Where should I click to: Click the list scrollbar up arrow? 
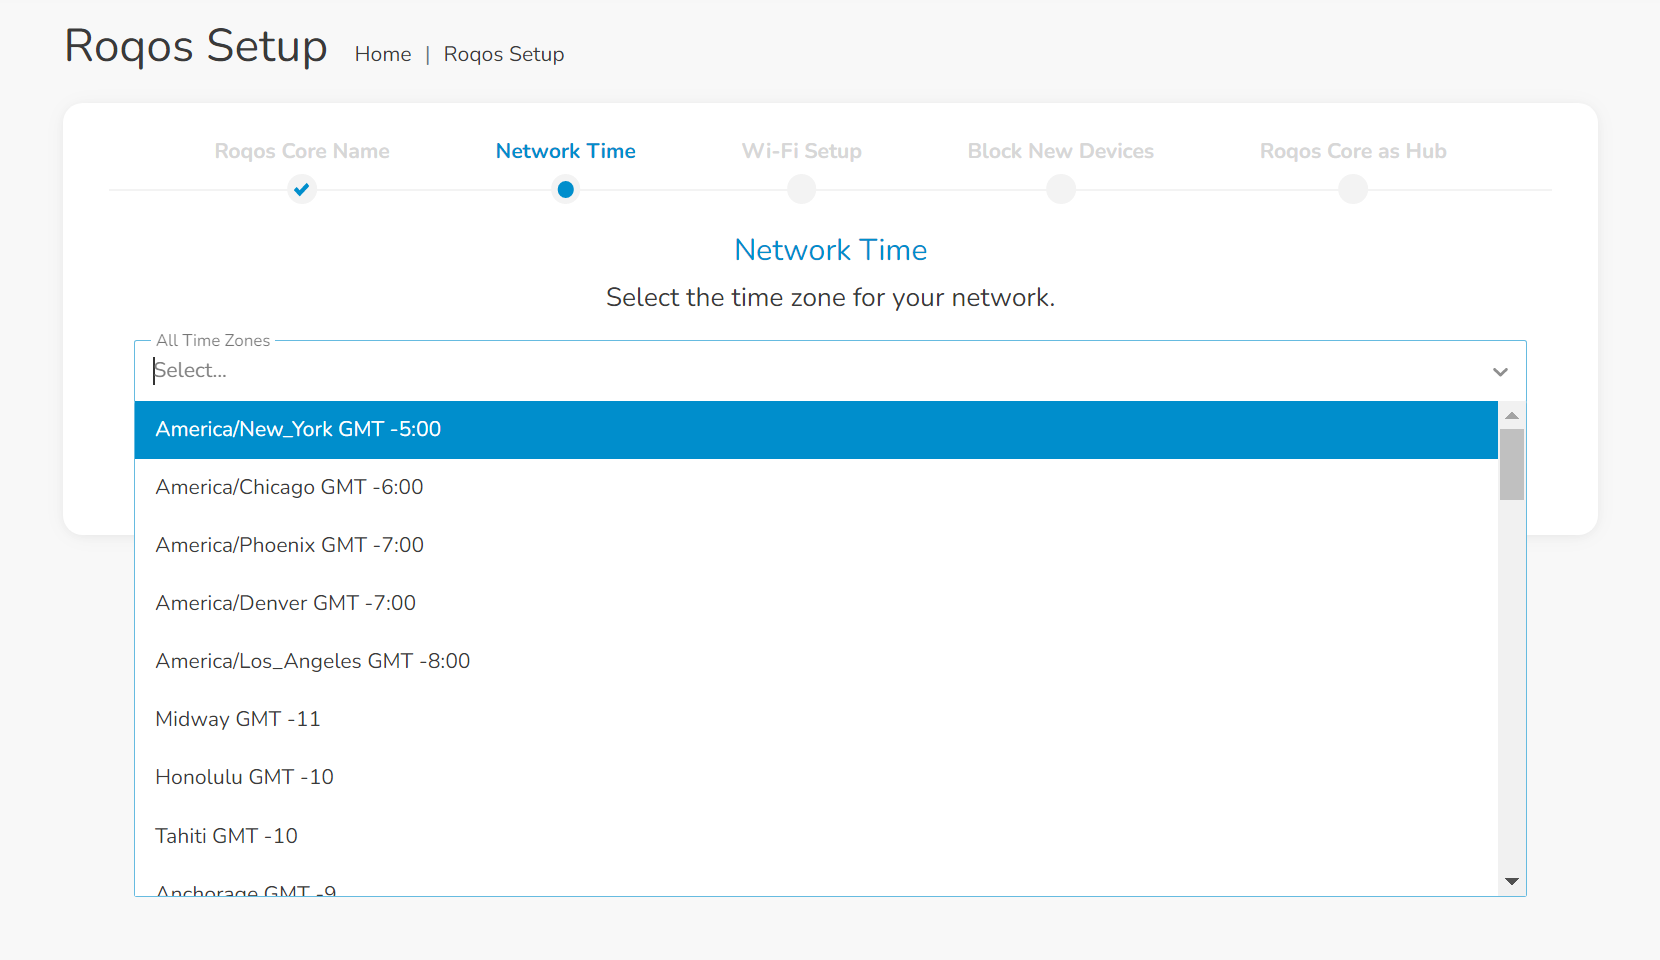point(1512,415)
